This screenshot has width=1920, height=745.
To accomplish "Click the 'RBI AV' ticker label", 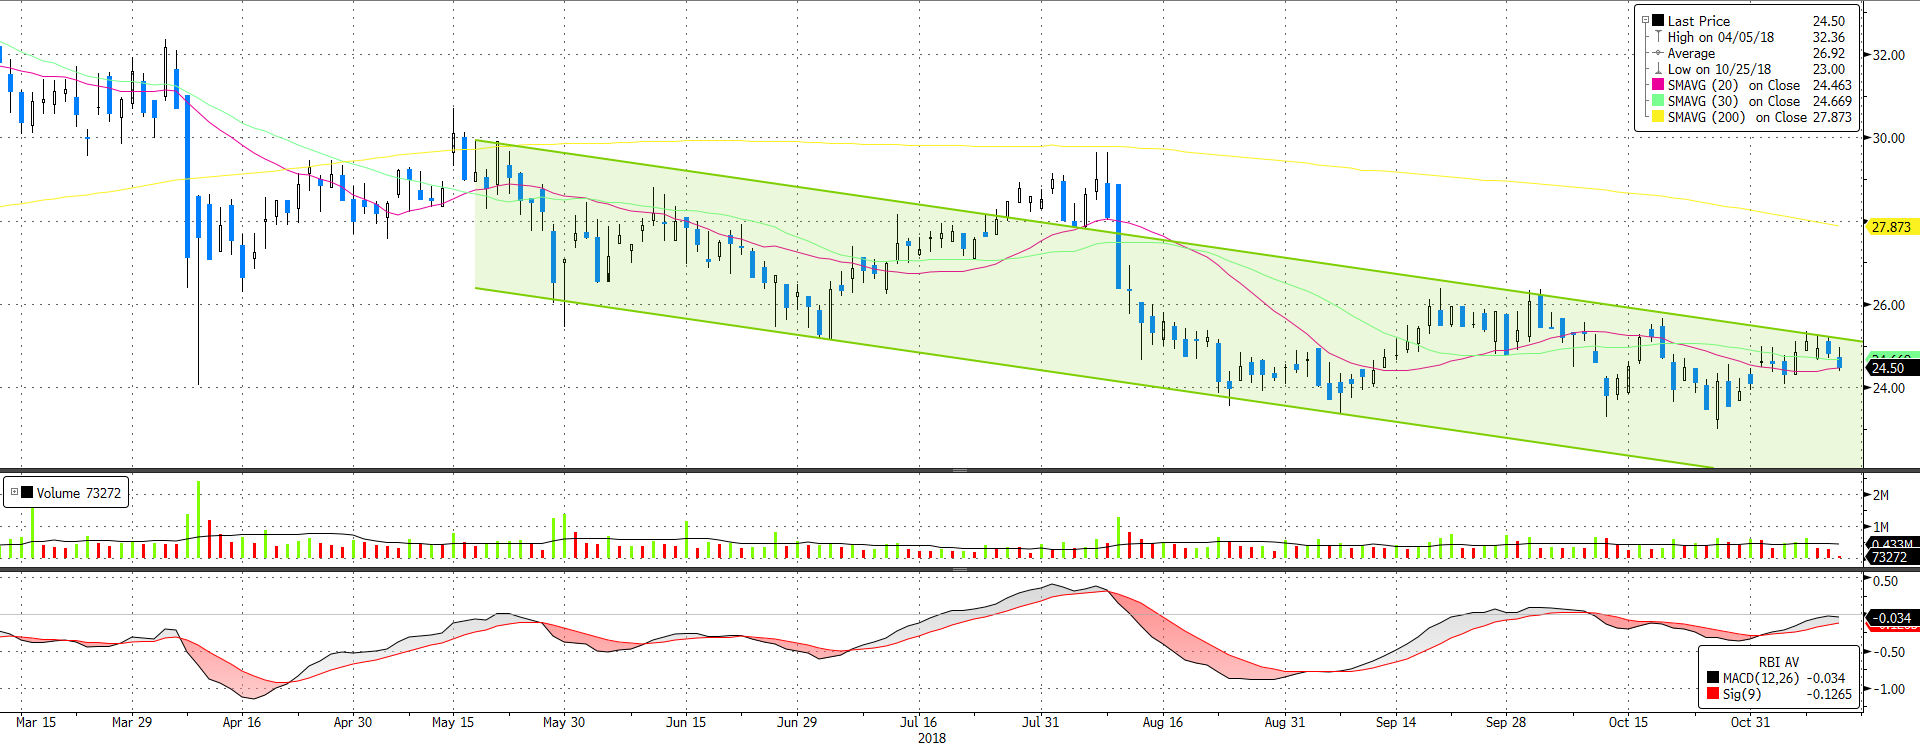I will tap(1778, 662).
